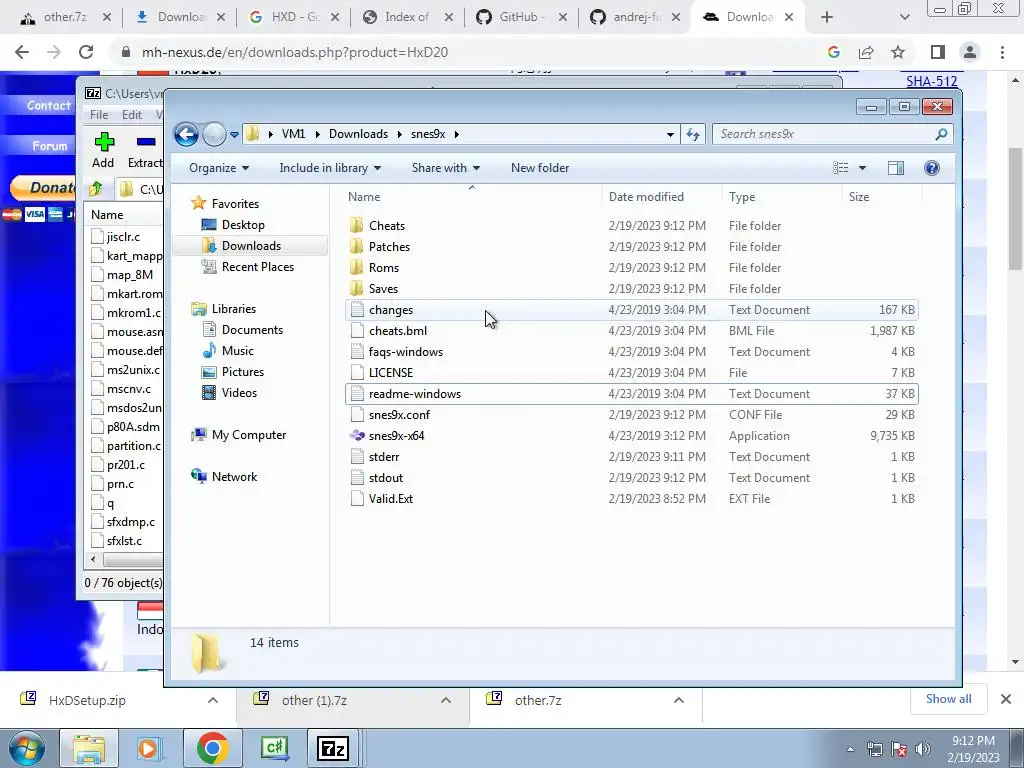Open the Organize dropdown menu
Viewport: 1024px width, 768px height.
(x=219, y=168)
